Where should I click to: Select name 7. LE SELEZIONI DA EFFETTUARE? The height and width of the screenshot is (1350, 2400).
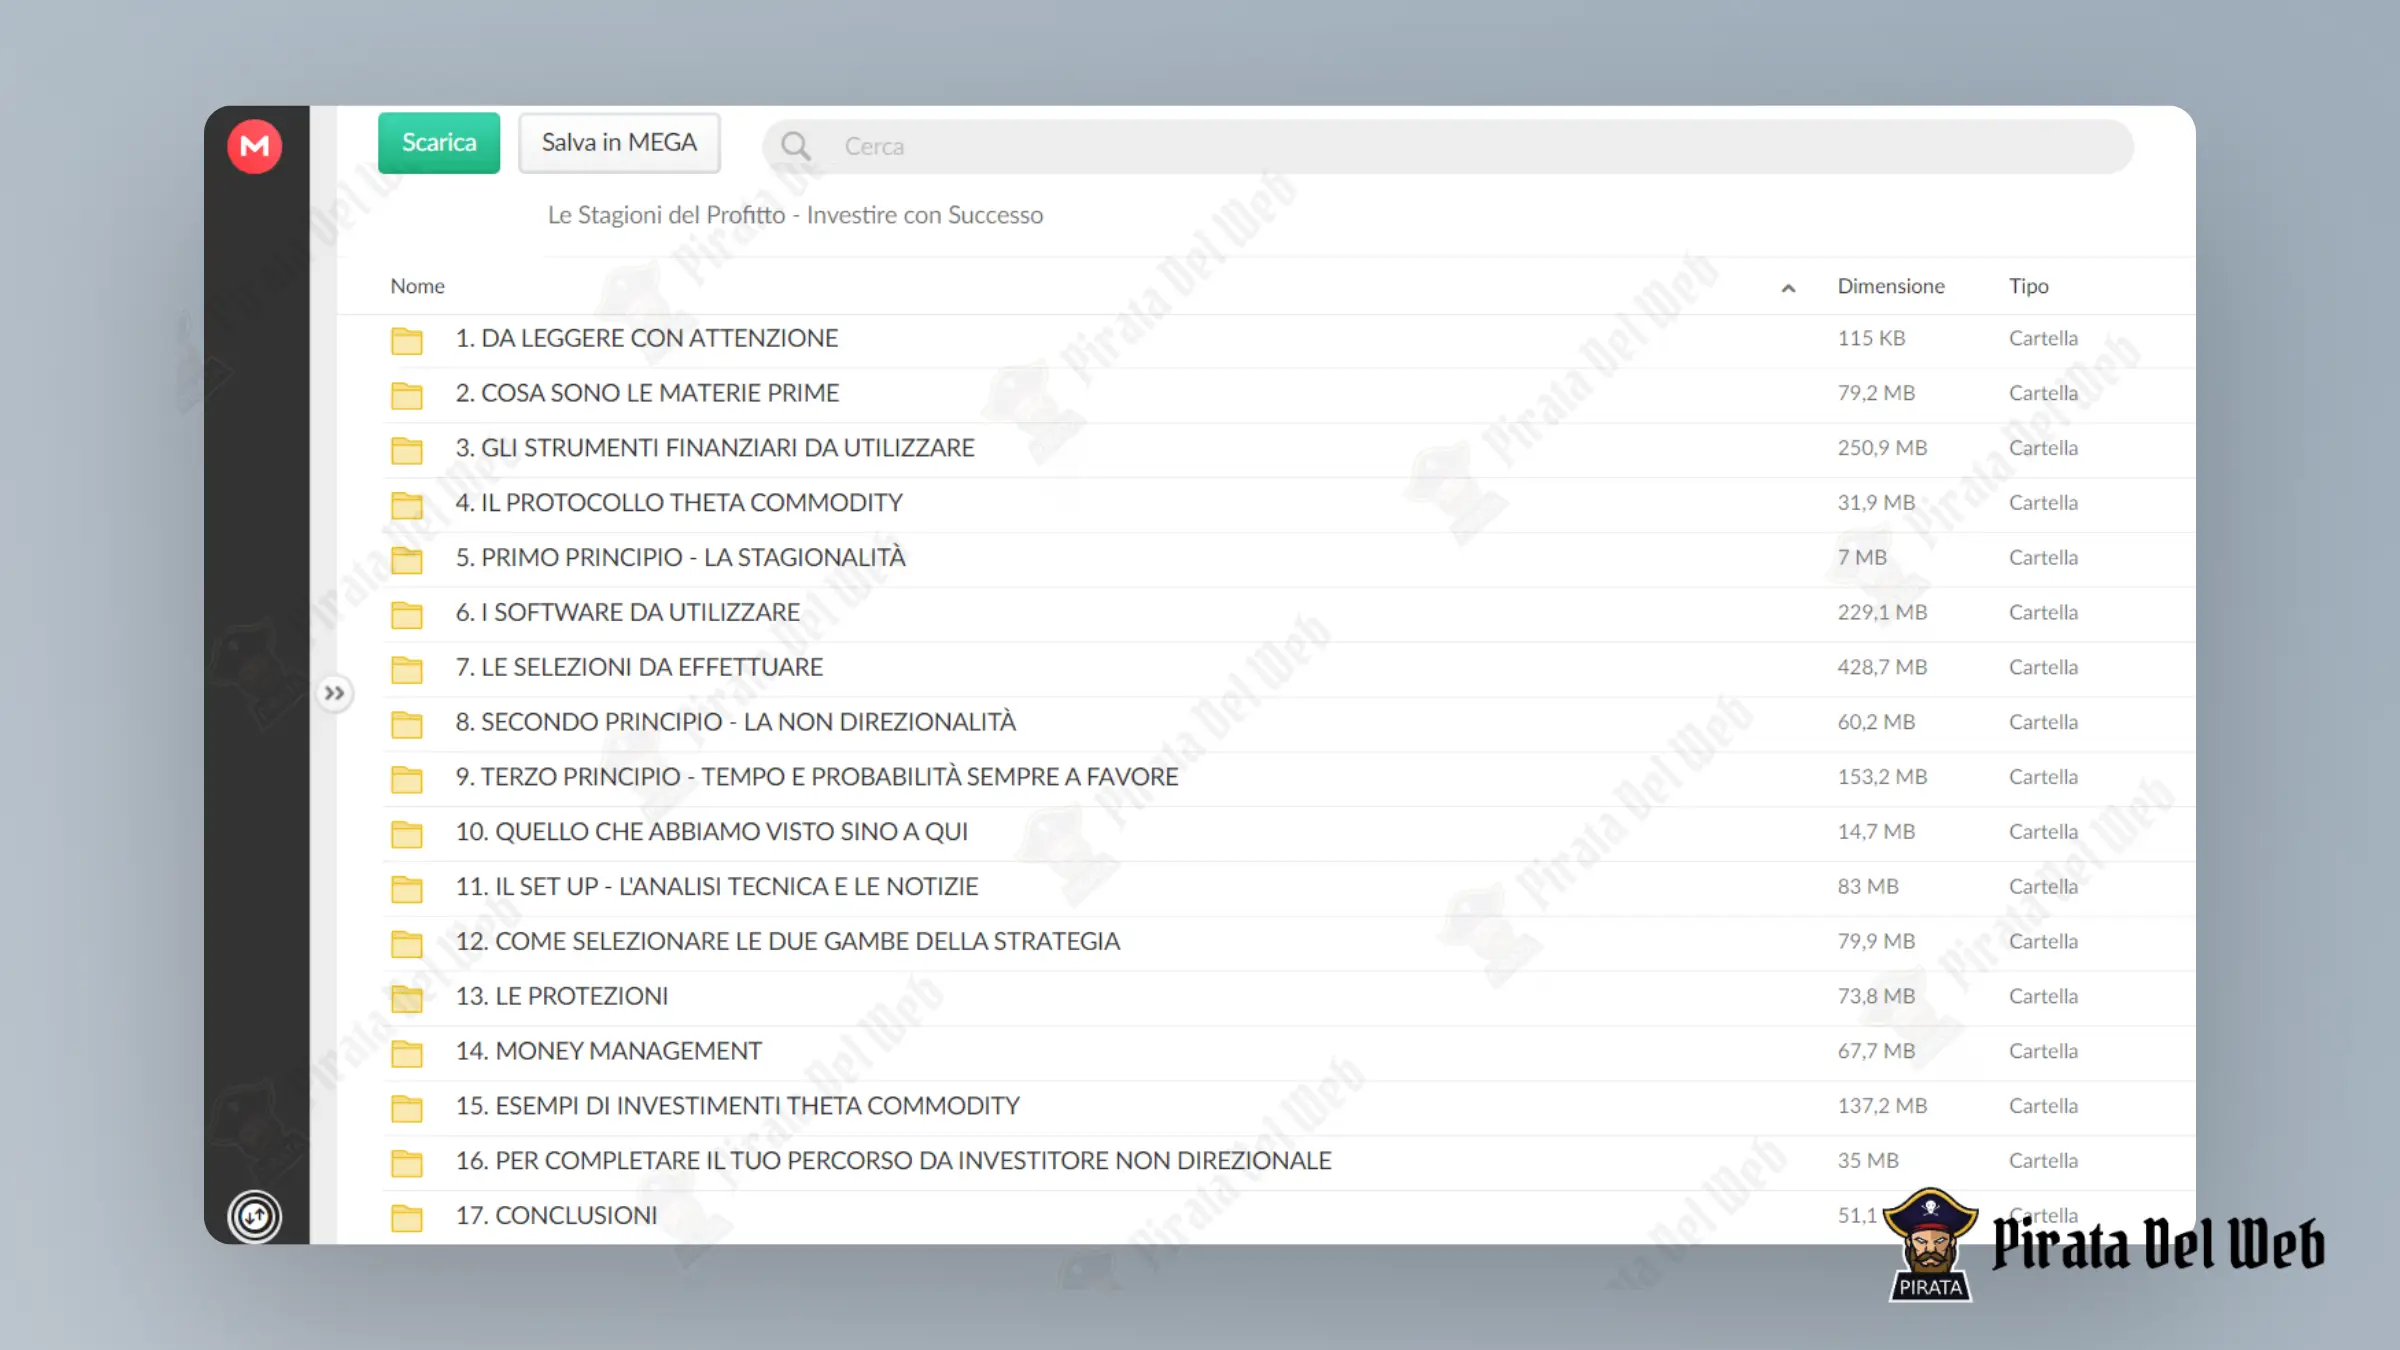click(x=639, y=667)
